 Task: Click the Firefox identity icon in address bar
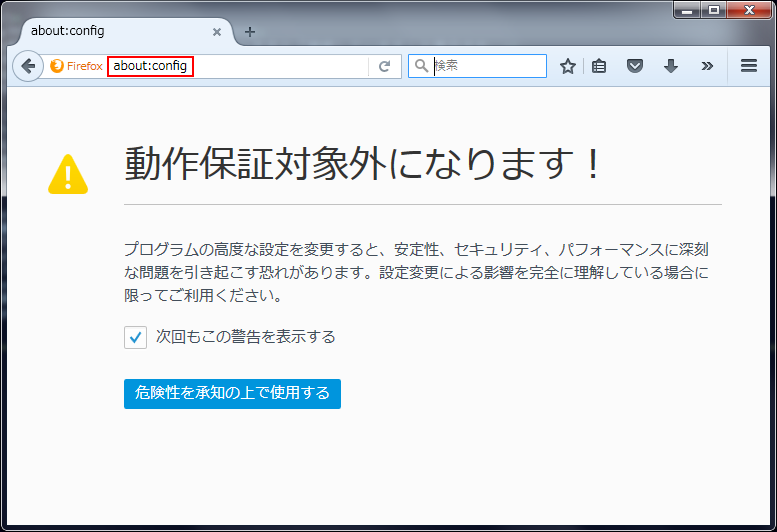point(76,66)
